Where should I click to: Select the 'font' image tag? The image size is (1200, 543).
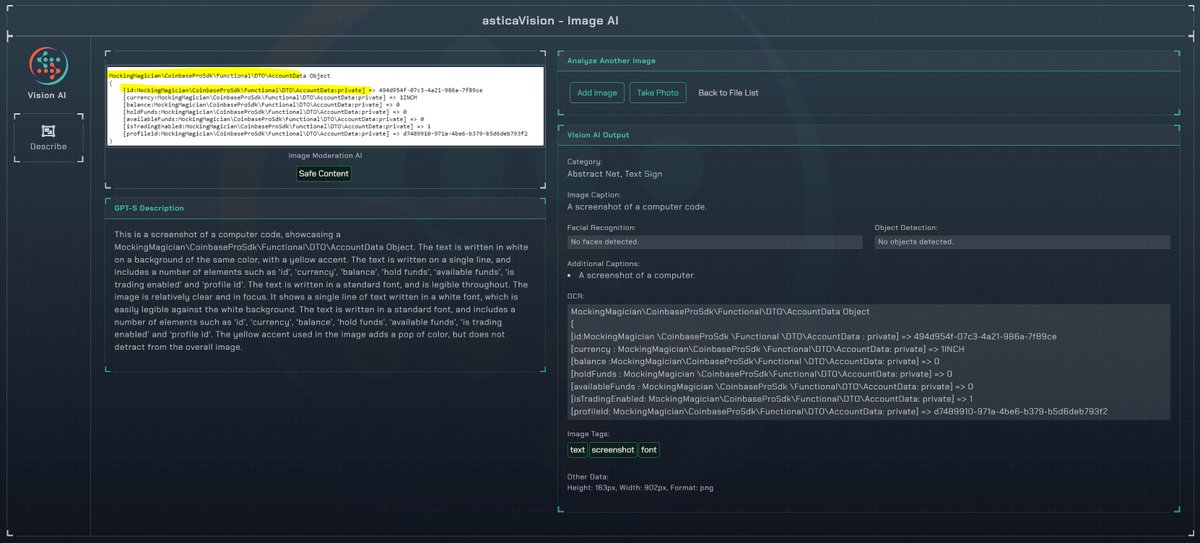pyautogui.click(x=650, y=450)
